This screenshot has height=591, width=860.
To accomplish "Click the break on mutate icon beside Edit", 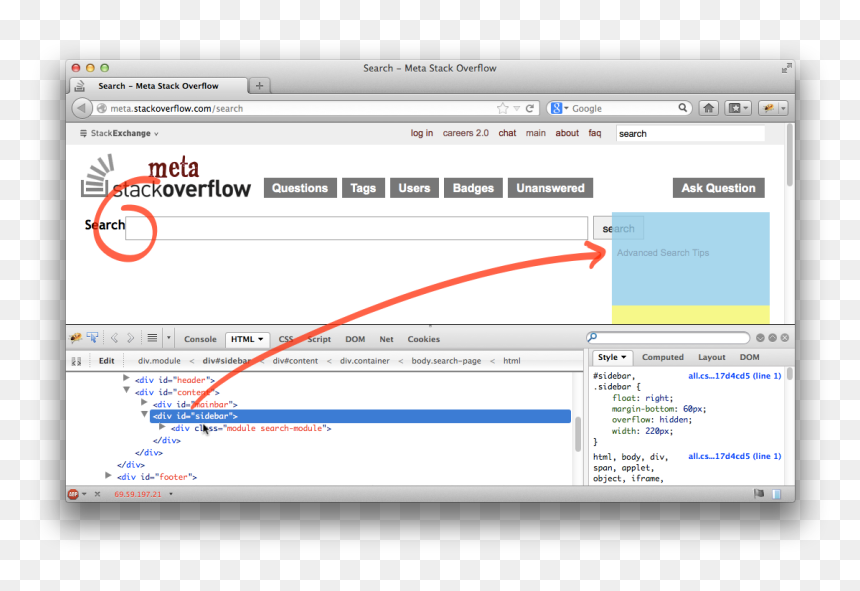I will [x=77, y=361].
